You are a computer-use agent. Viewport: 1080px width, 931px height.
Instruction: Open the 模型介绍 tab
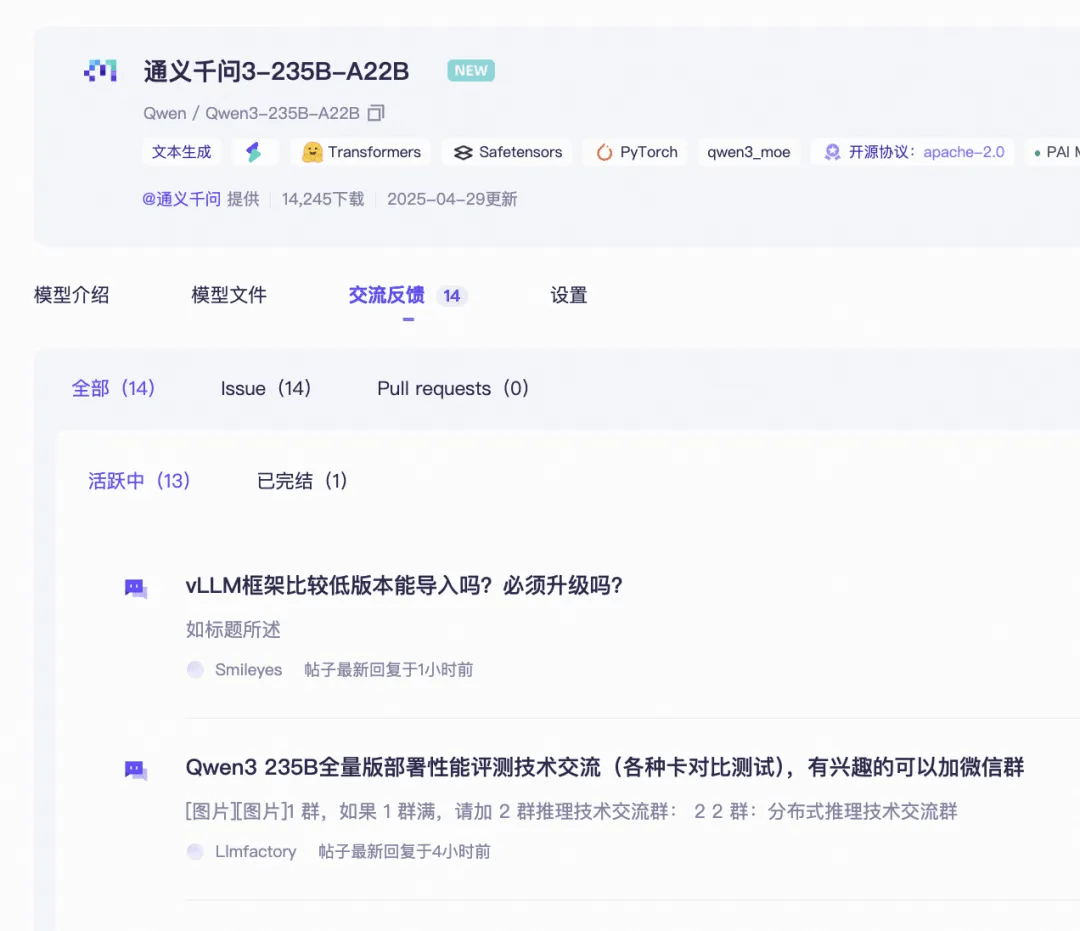[72, 295]
